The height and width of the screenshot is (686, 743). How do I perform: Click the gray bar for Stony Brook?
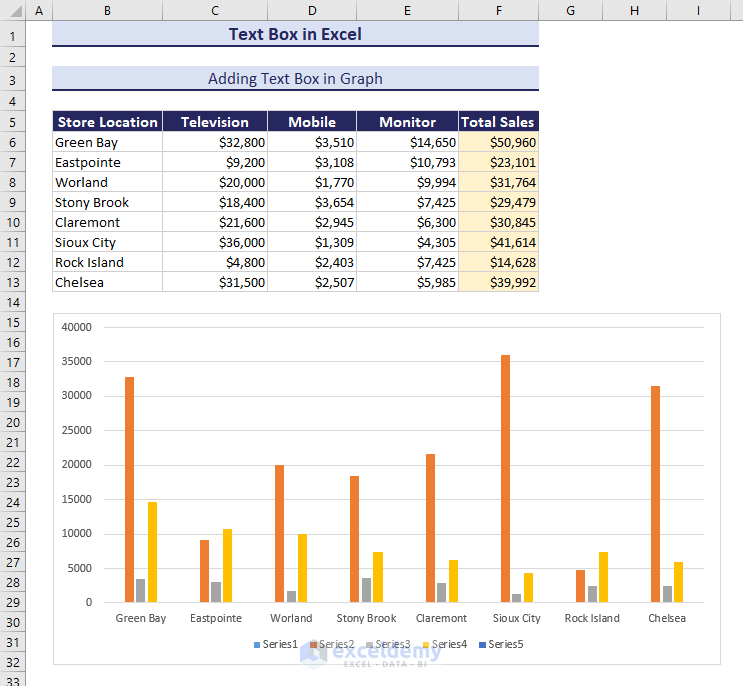[x=366, y=590]
